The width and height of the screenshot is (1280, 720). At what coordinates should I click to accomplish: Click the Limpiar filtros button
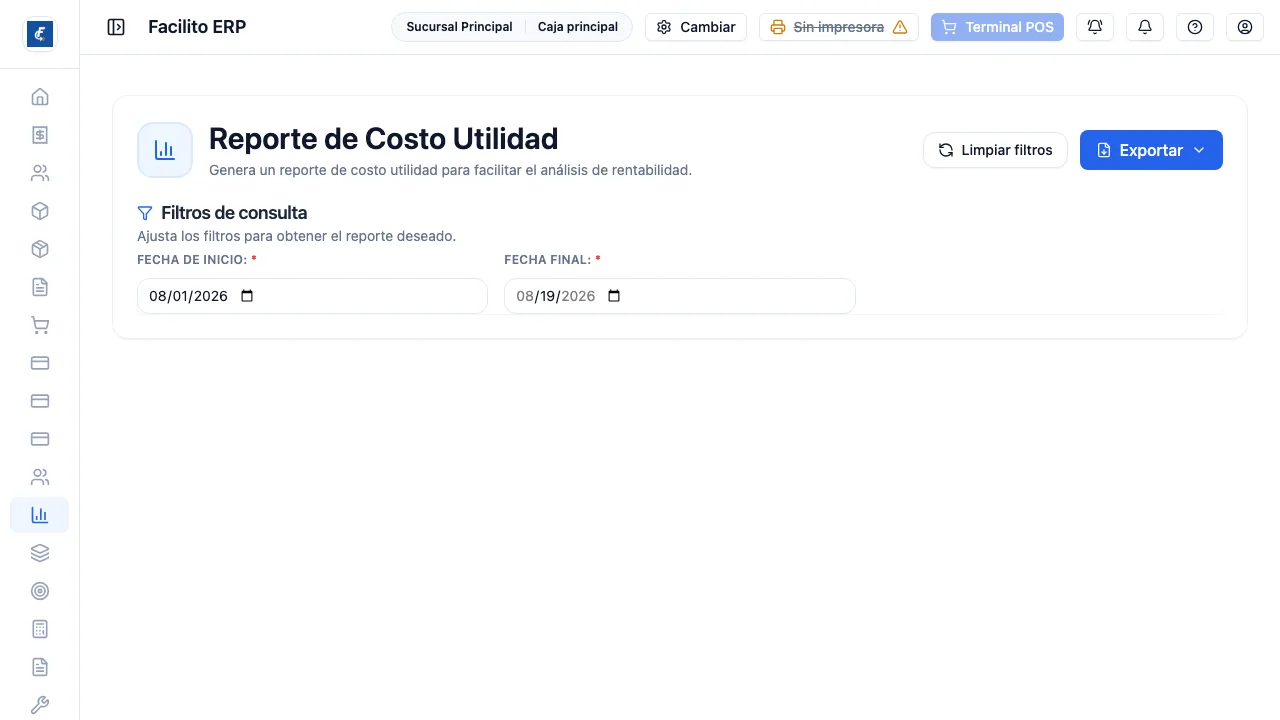point(995,150)
